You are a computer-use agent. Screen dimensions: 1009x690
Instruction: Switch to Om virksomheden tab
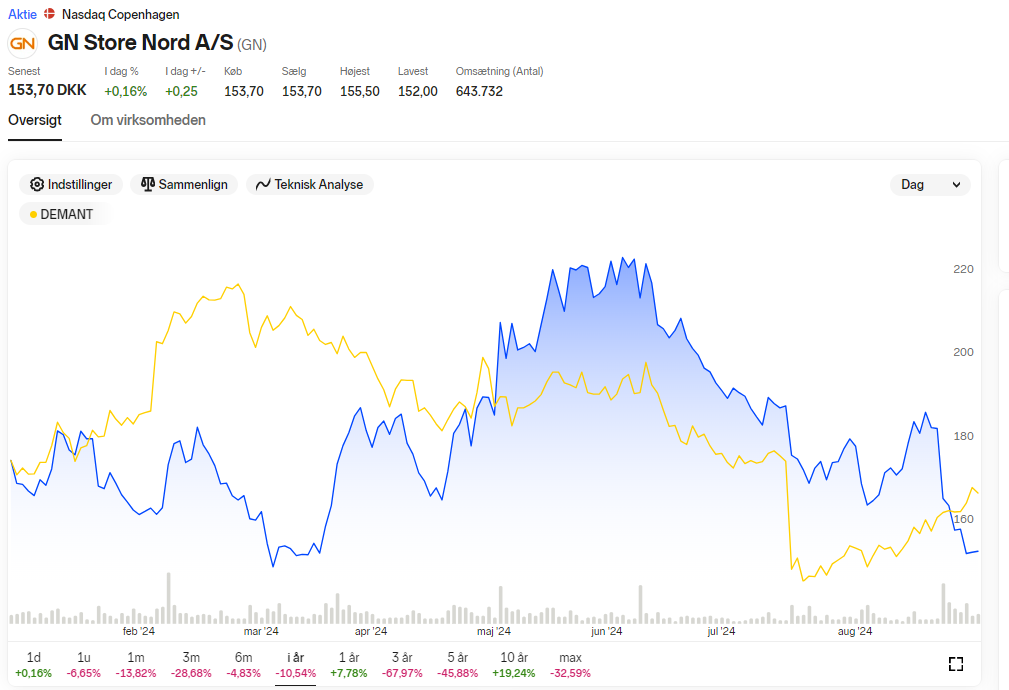pos(148,120)
